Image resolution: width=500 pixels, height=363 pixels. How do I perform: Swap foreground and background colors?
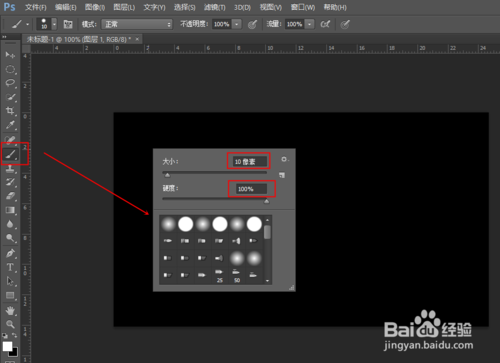pos(15,335)
